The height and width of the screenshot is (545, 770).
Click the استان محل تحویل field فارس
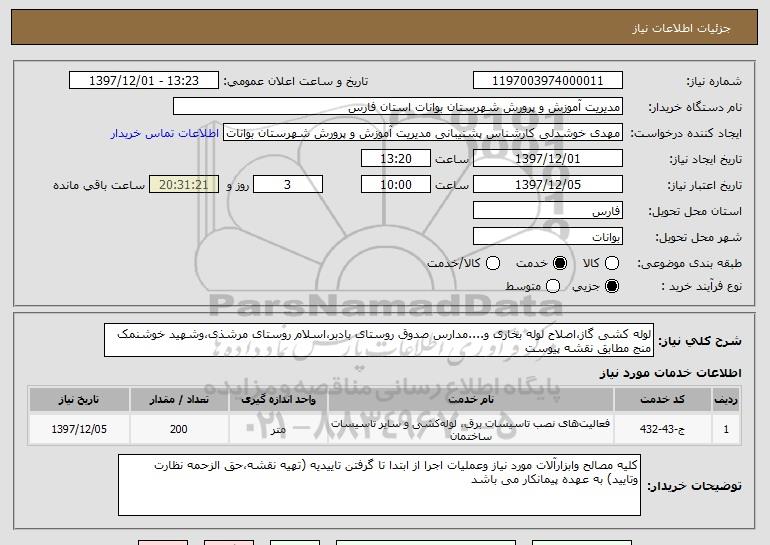(548, 211)
